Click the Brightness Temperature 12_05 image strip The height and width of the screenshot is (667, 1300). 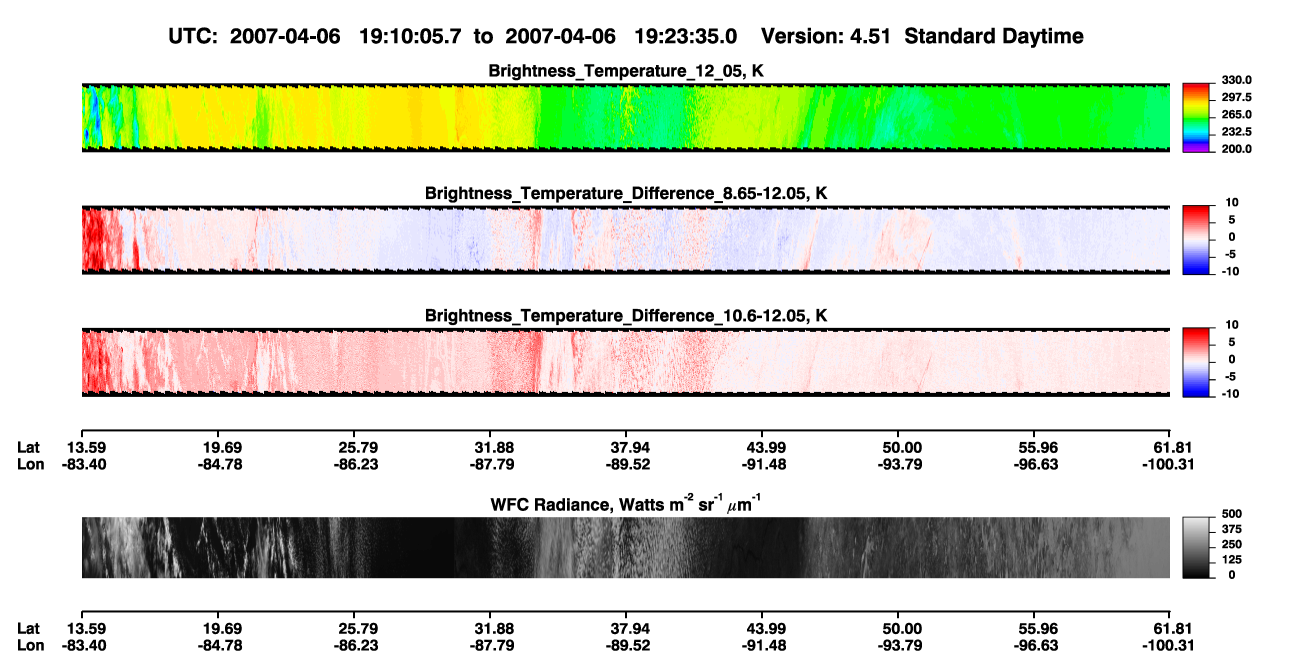625,118
